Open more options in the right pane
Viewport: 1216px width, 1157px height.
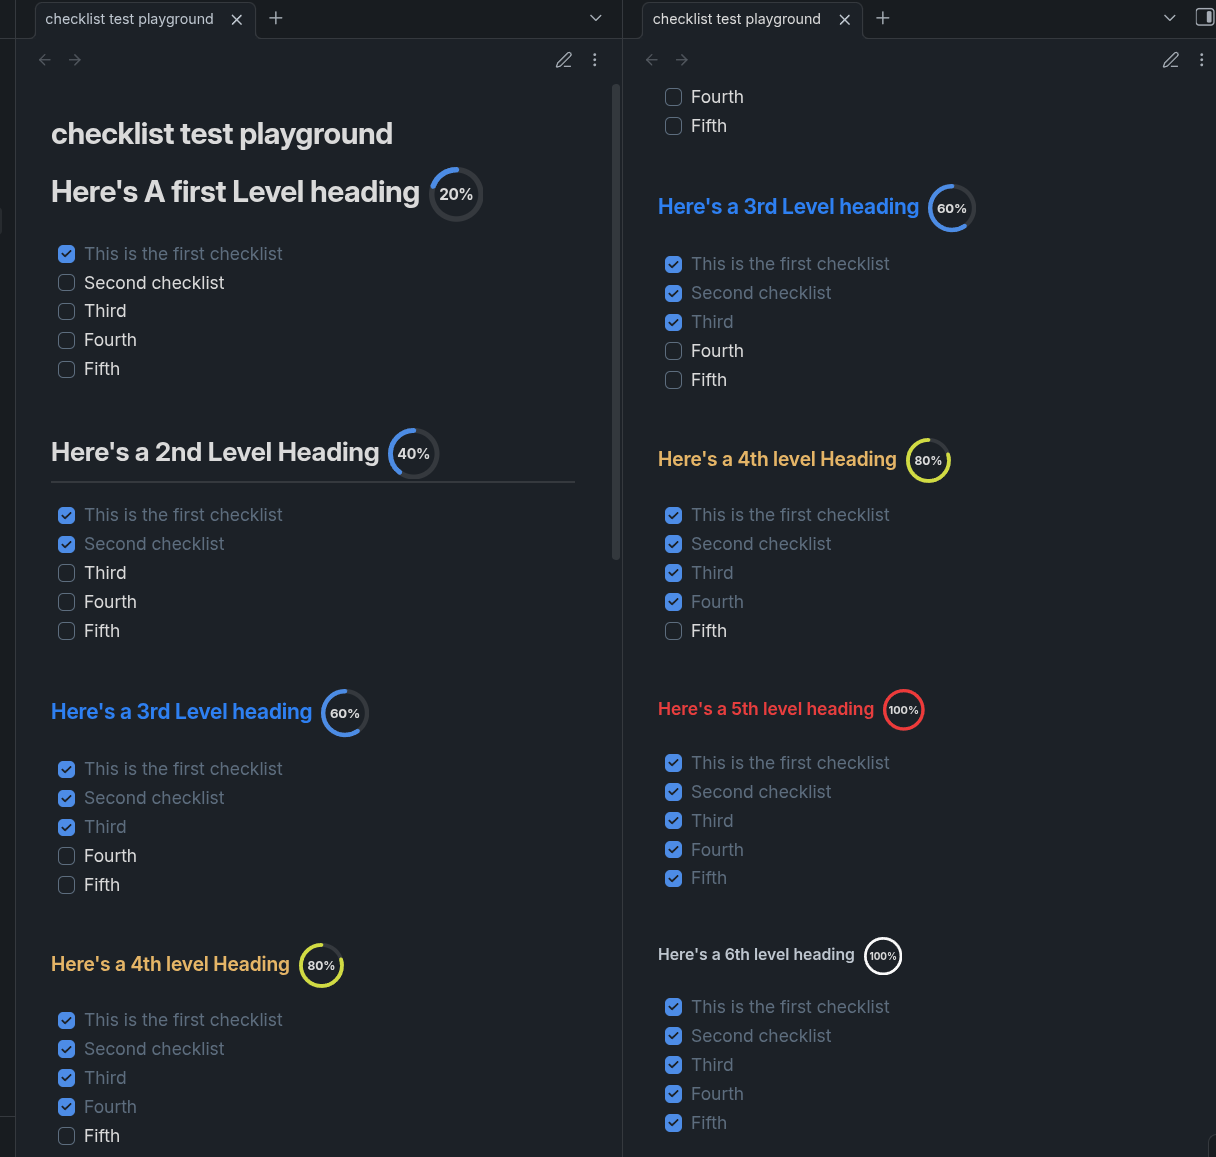(1202, 60)
